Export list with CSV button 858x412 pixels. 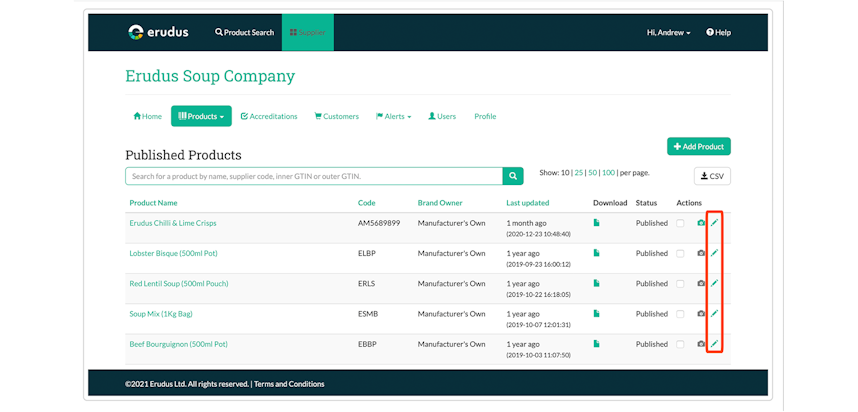click(x=712, y=176)
